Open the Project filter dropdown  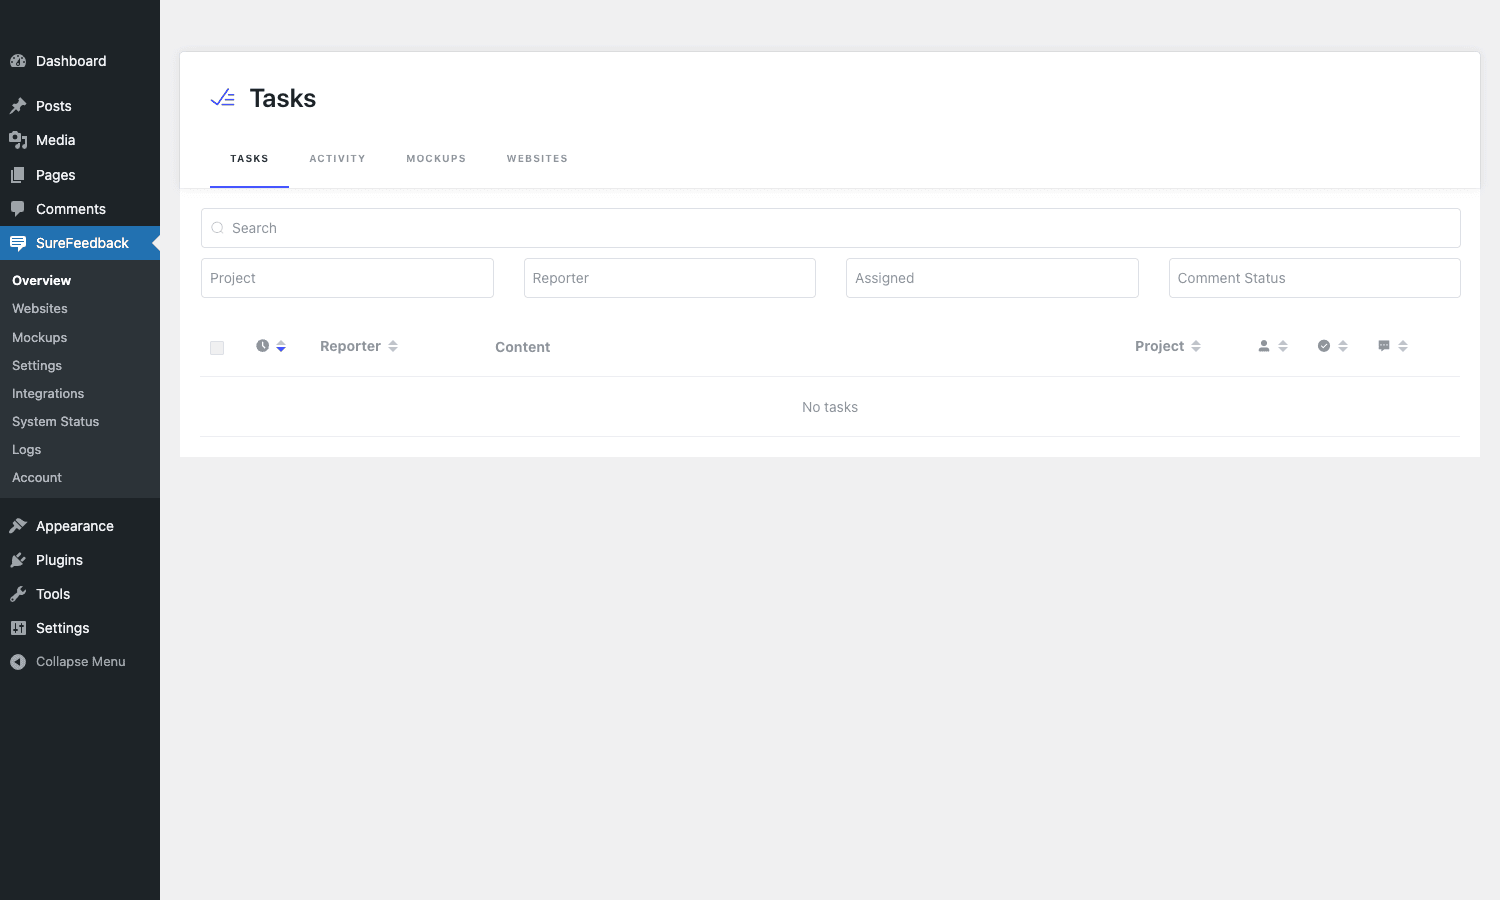click(347, 278)
